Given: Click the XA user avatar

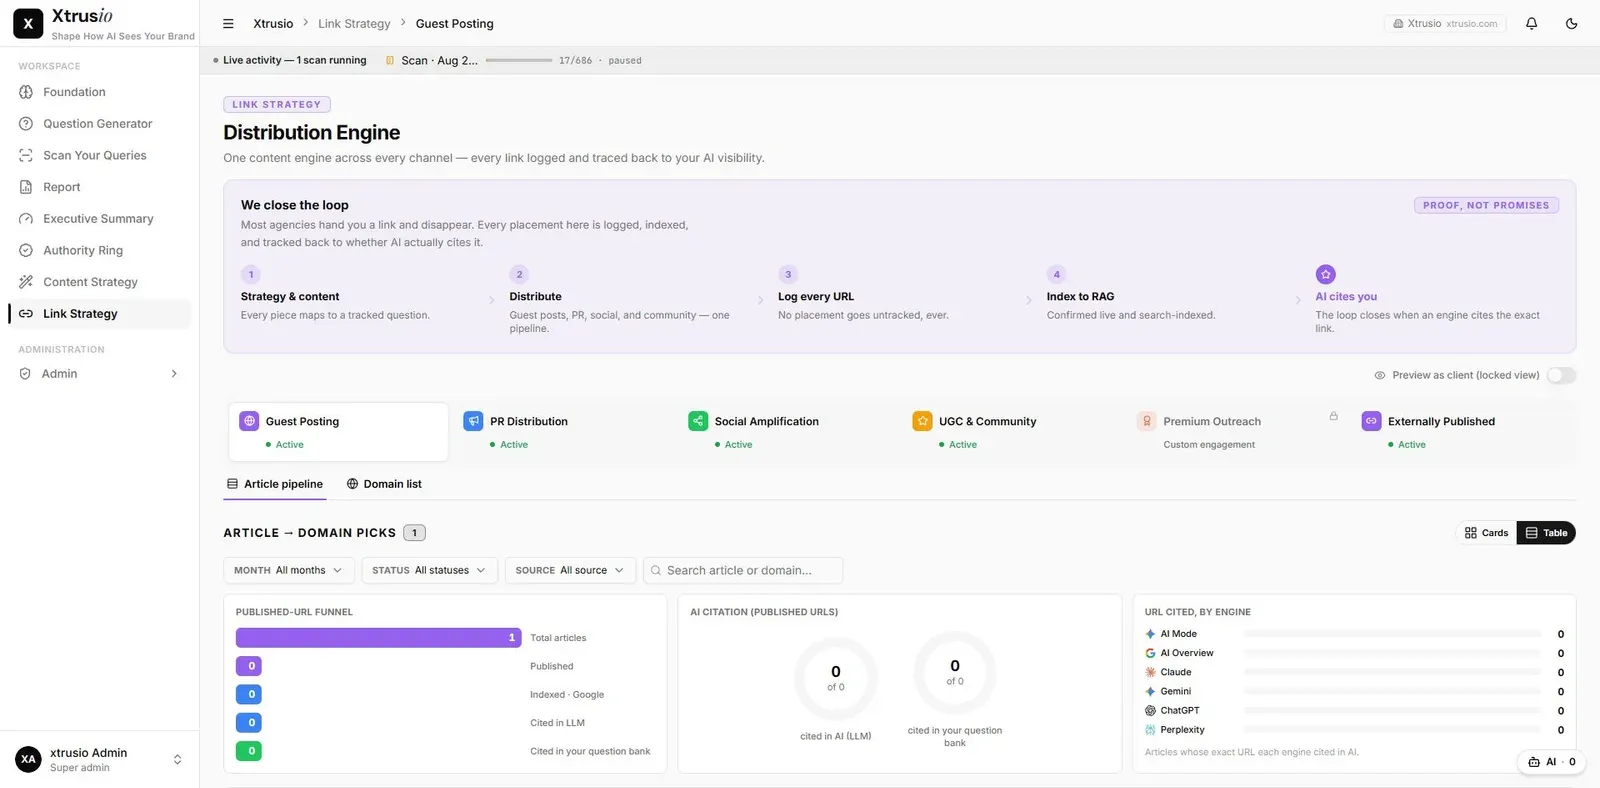Looking at the screenshot, I should 28,760.
